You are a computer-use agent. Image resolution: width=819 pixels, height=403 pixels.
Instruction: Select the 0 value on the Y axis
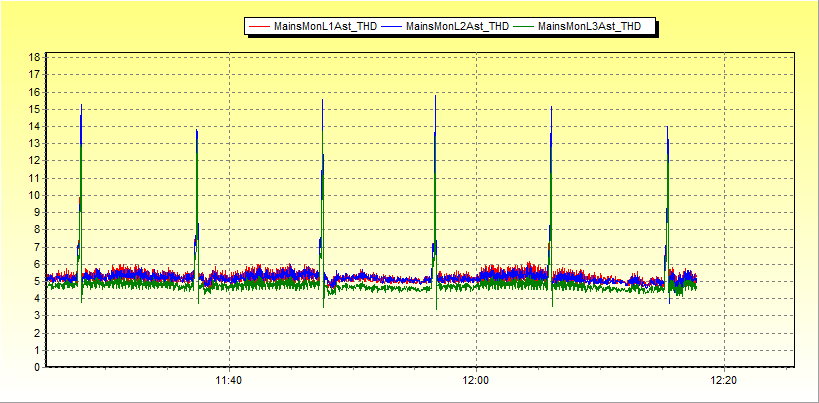[37, 367]
